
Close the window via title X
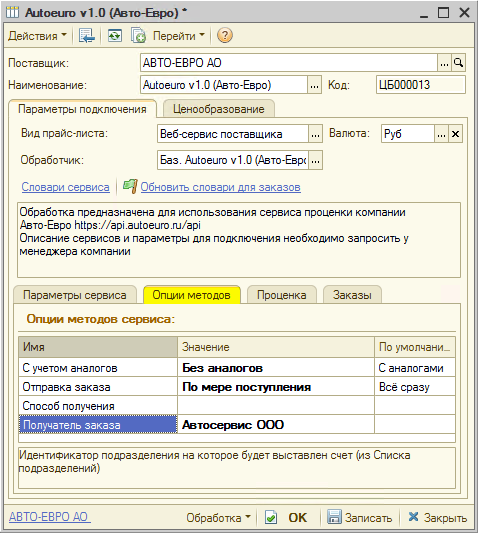pyautogui.click(x=464, y=13)
